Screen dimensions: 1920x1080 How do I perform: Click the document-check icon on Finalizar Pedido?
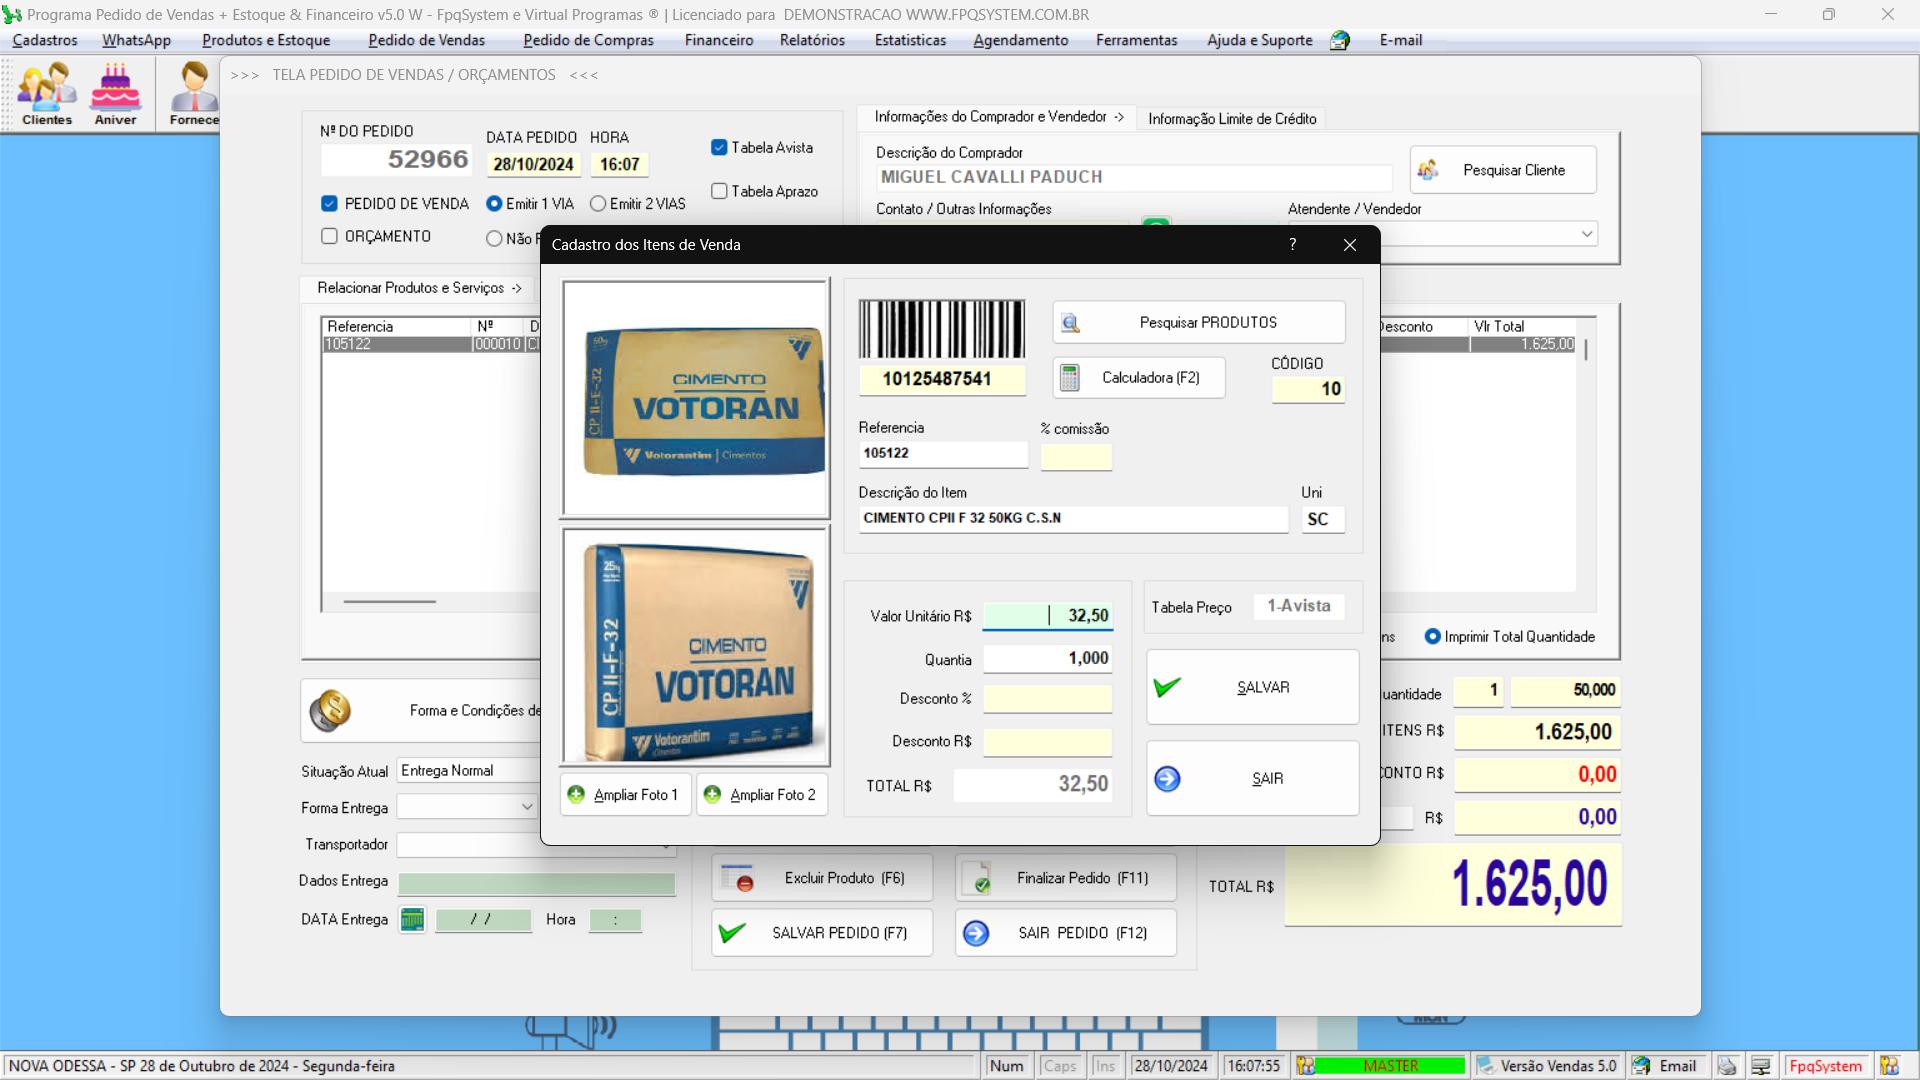click(x=978, y=879)
